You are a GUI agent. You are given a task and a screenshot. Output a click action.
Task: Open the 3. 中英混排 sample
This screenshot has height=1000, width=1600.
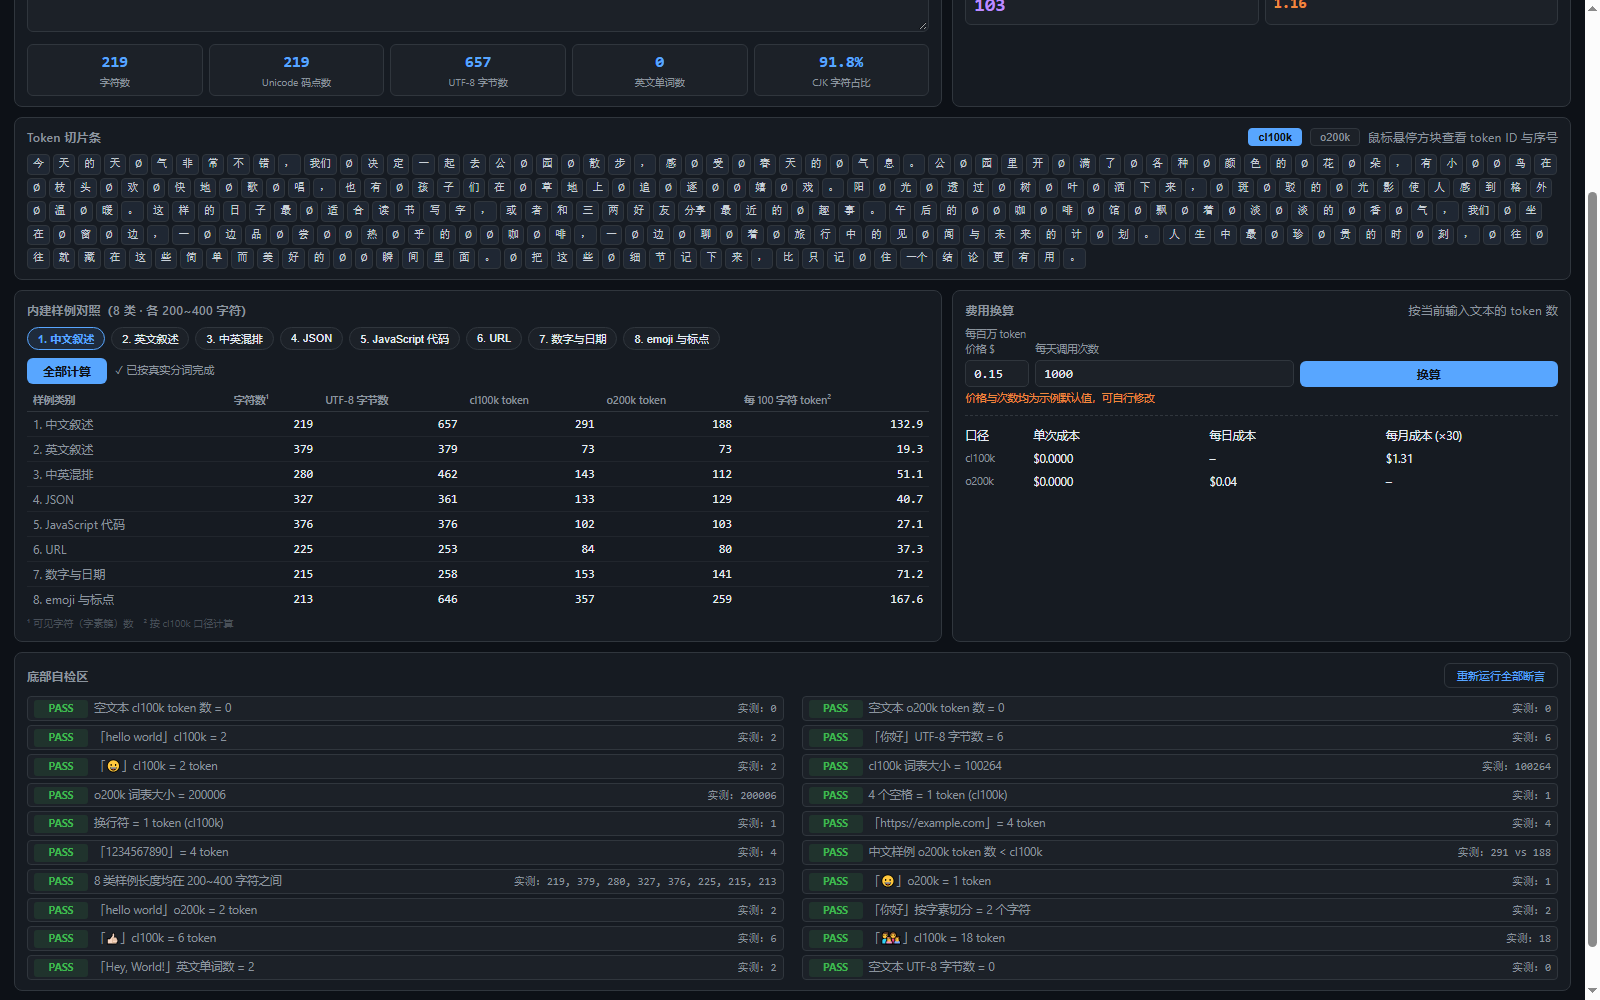234,339
